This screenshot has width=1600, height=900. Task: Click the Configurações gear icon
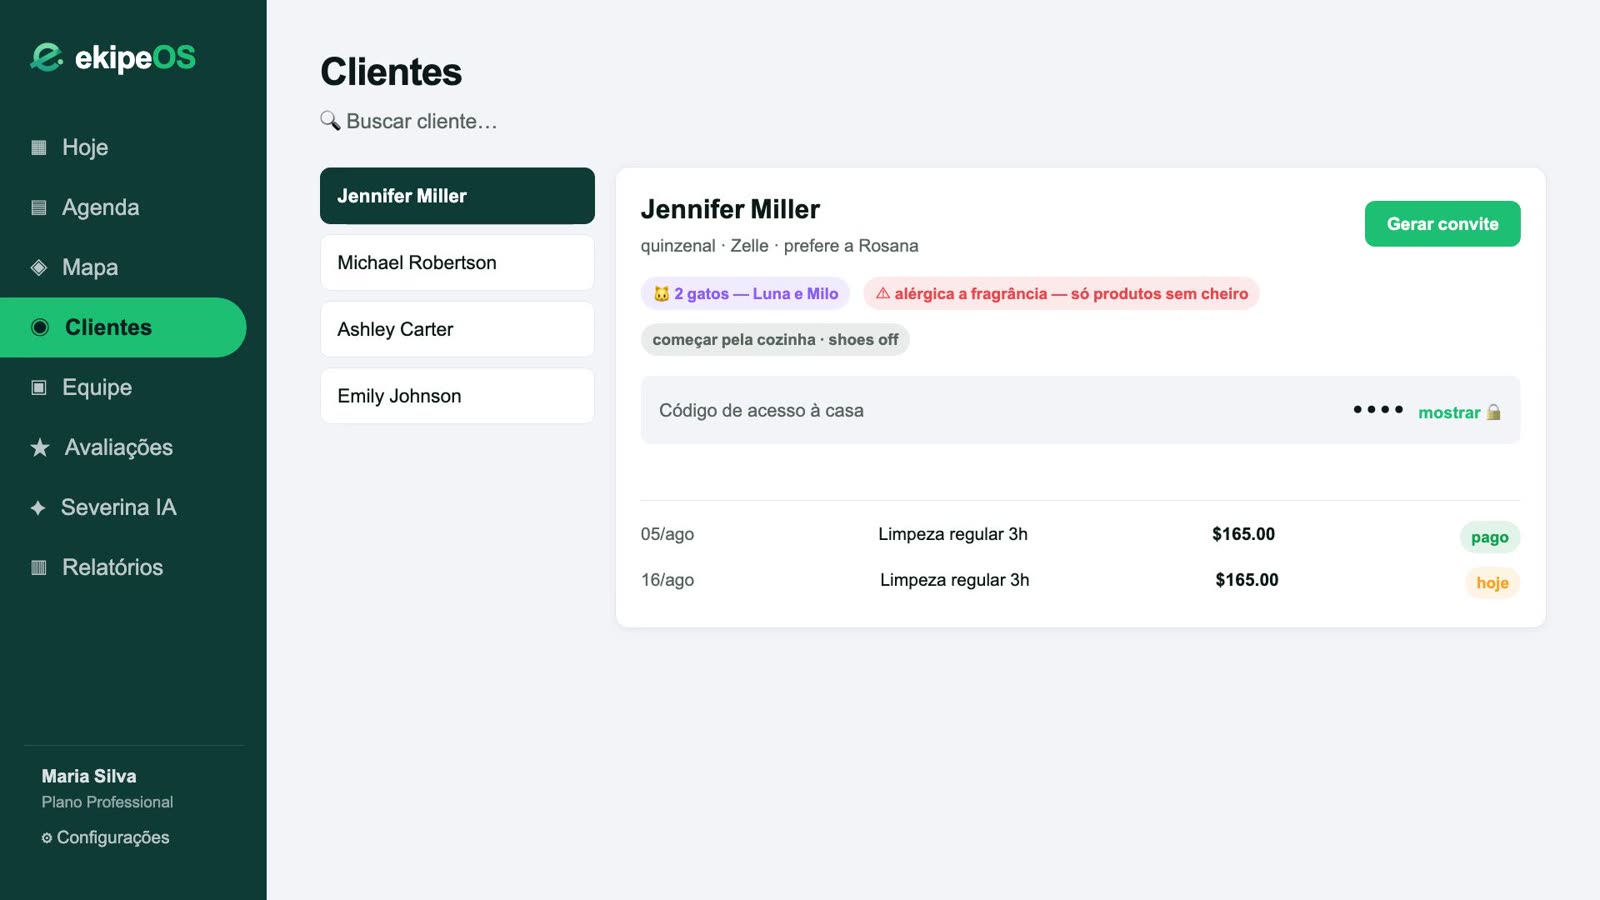[x=47, y=838]
